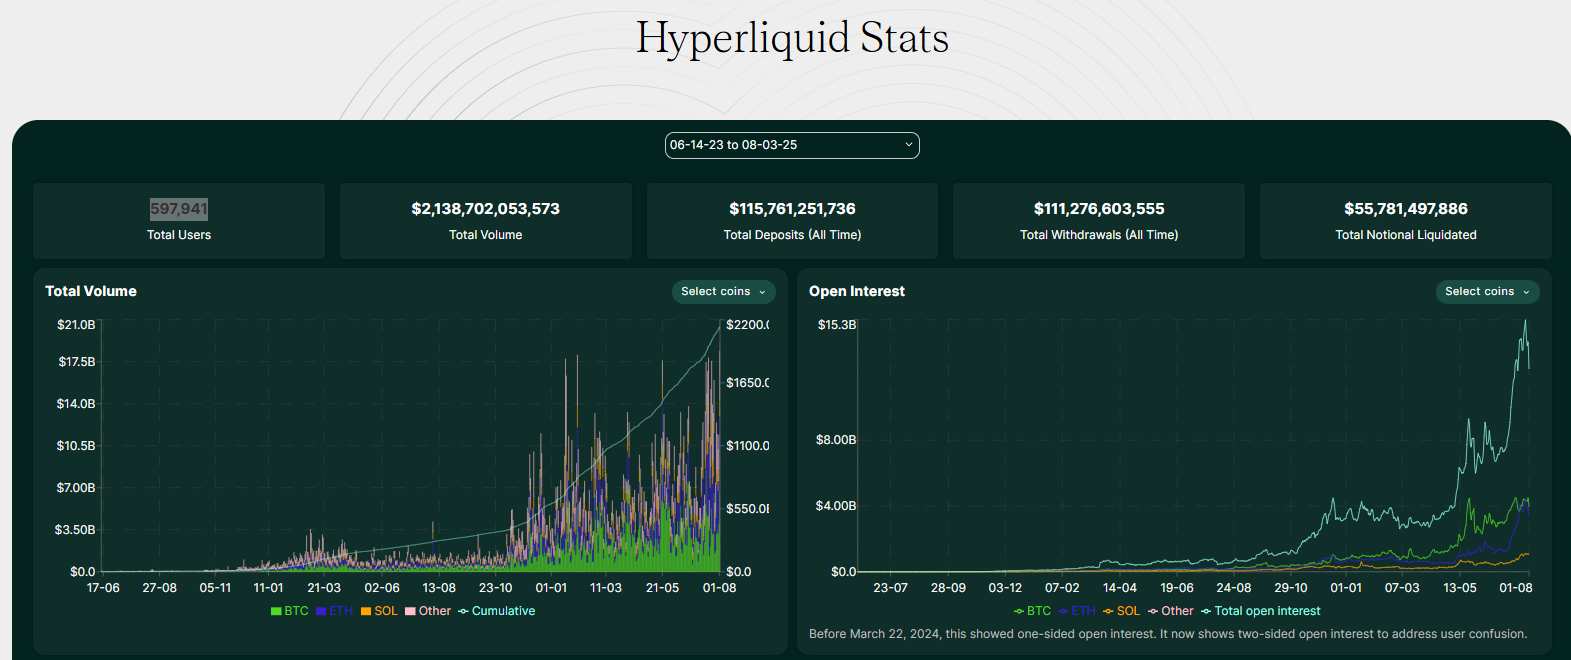Toggle SOL legend in Total Volume chart
Screen dimensions: 1571x660
pyautogui.click(x=379, y=611)
